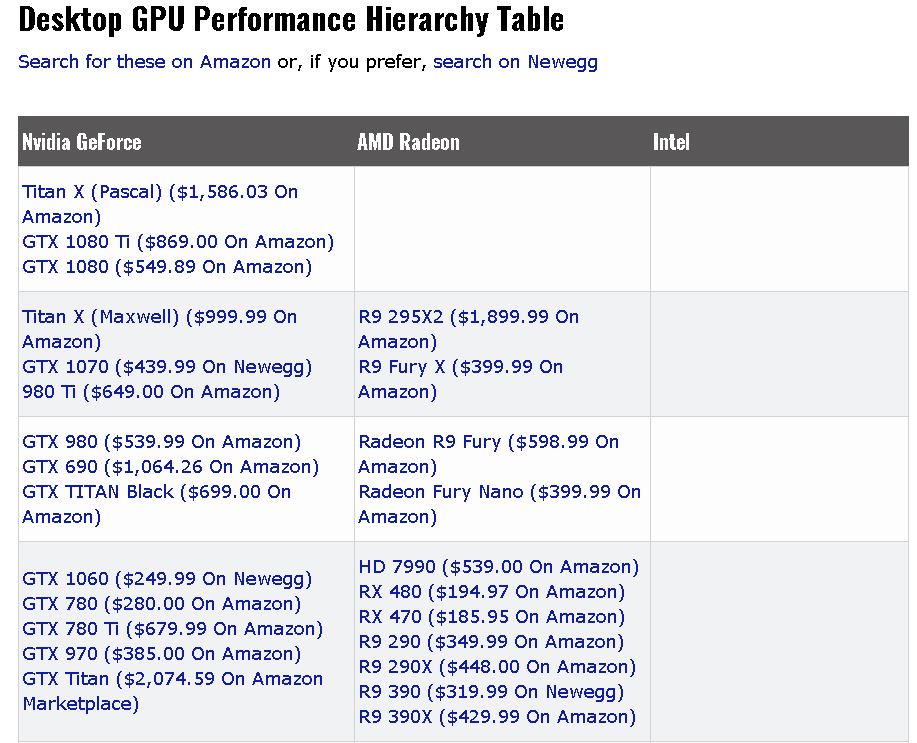Open the "Search for these on Amazon" link
The width and height of the screenshot is (917, 743).
(144, 62)
